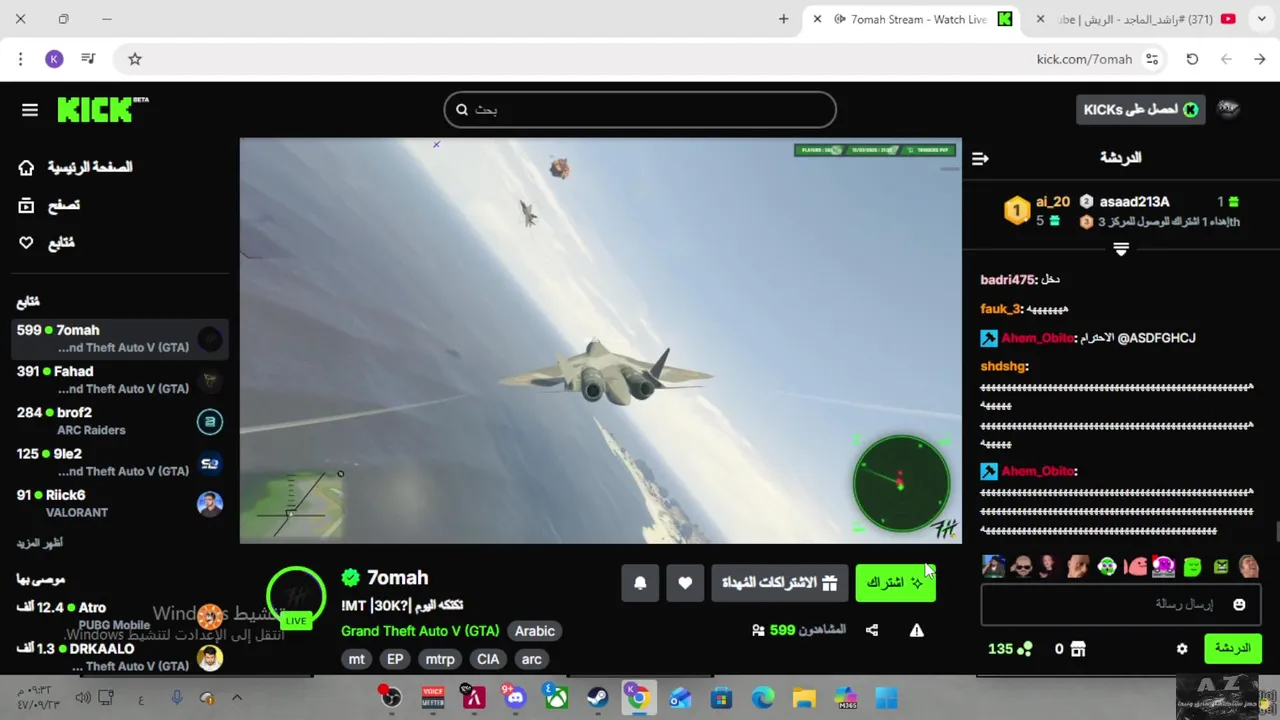Go to الصفحة الرئيسية home in sidebar

pyautogui.click(x=75, y=167)
